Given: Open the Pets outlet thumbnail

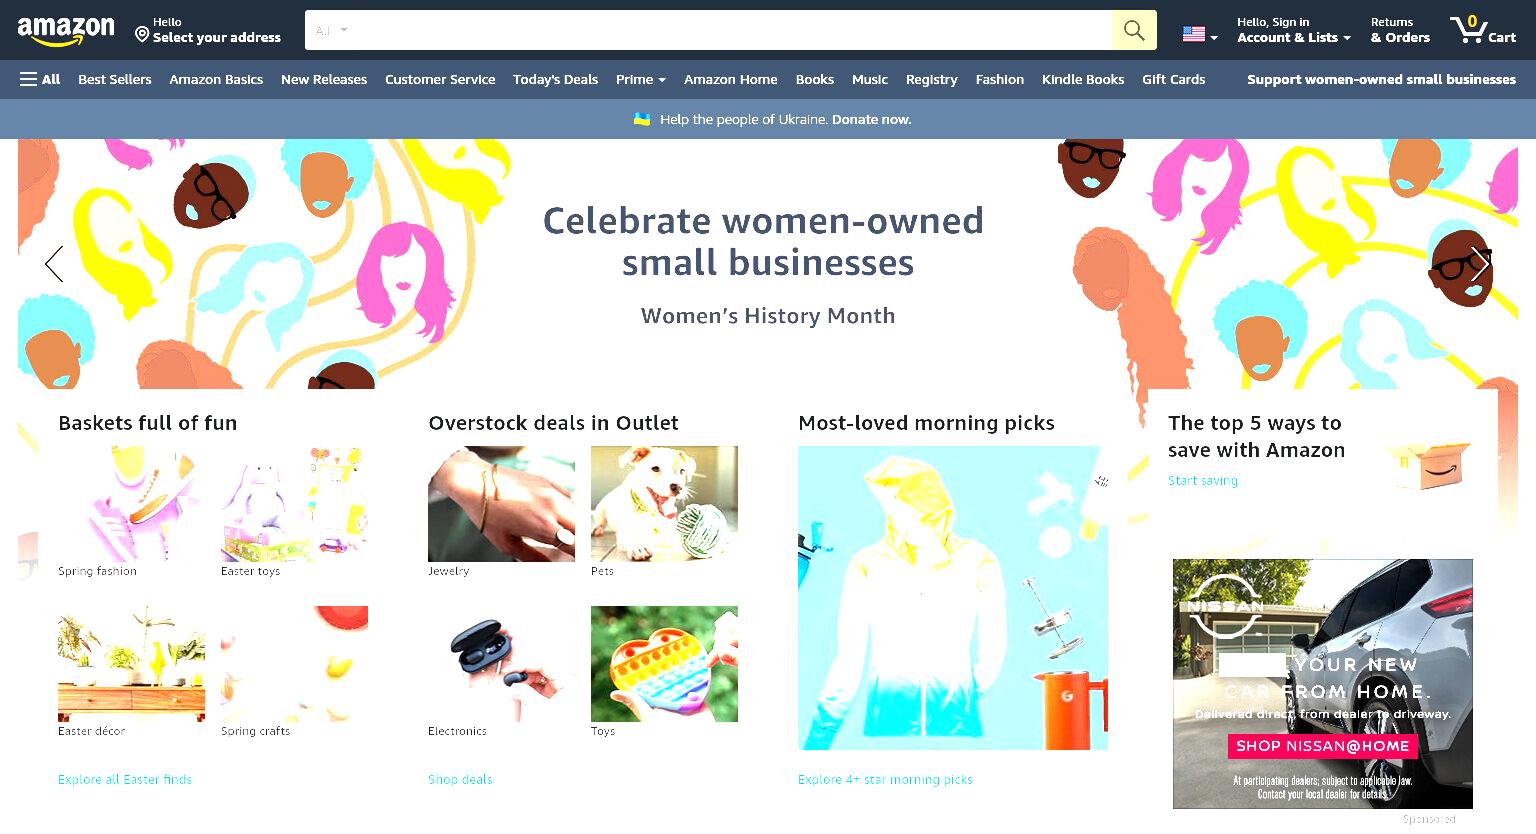Looking at the screenshot, I should pyautogui.click(x=664, y=504).
